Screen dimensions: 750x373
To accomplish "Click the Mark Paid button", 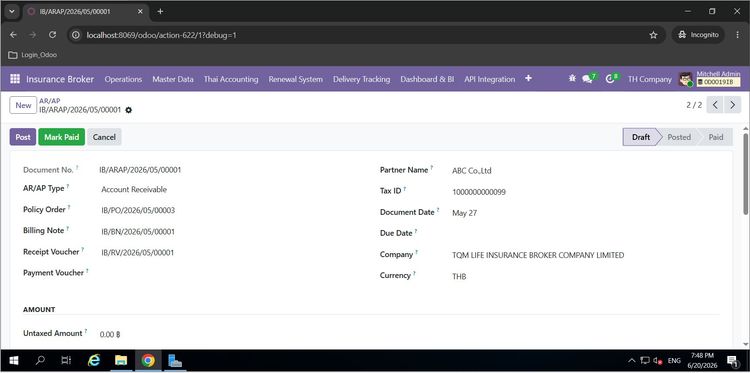I will pos(62,137).
